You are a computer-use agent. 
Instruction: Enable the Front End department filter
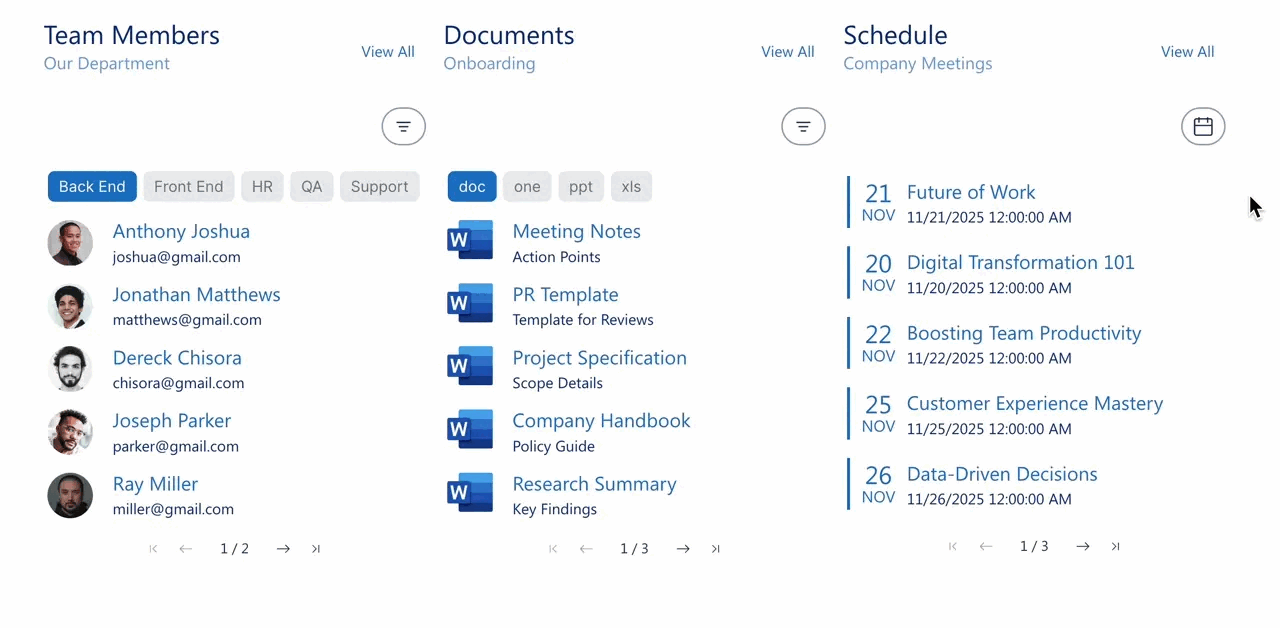pos(188,186)
